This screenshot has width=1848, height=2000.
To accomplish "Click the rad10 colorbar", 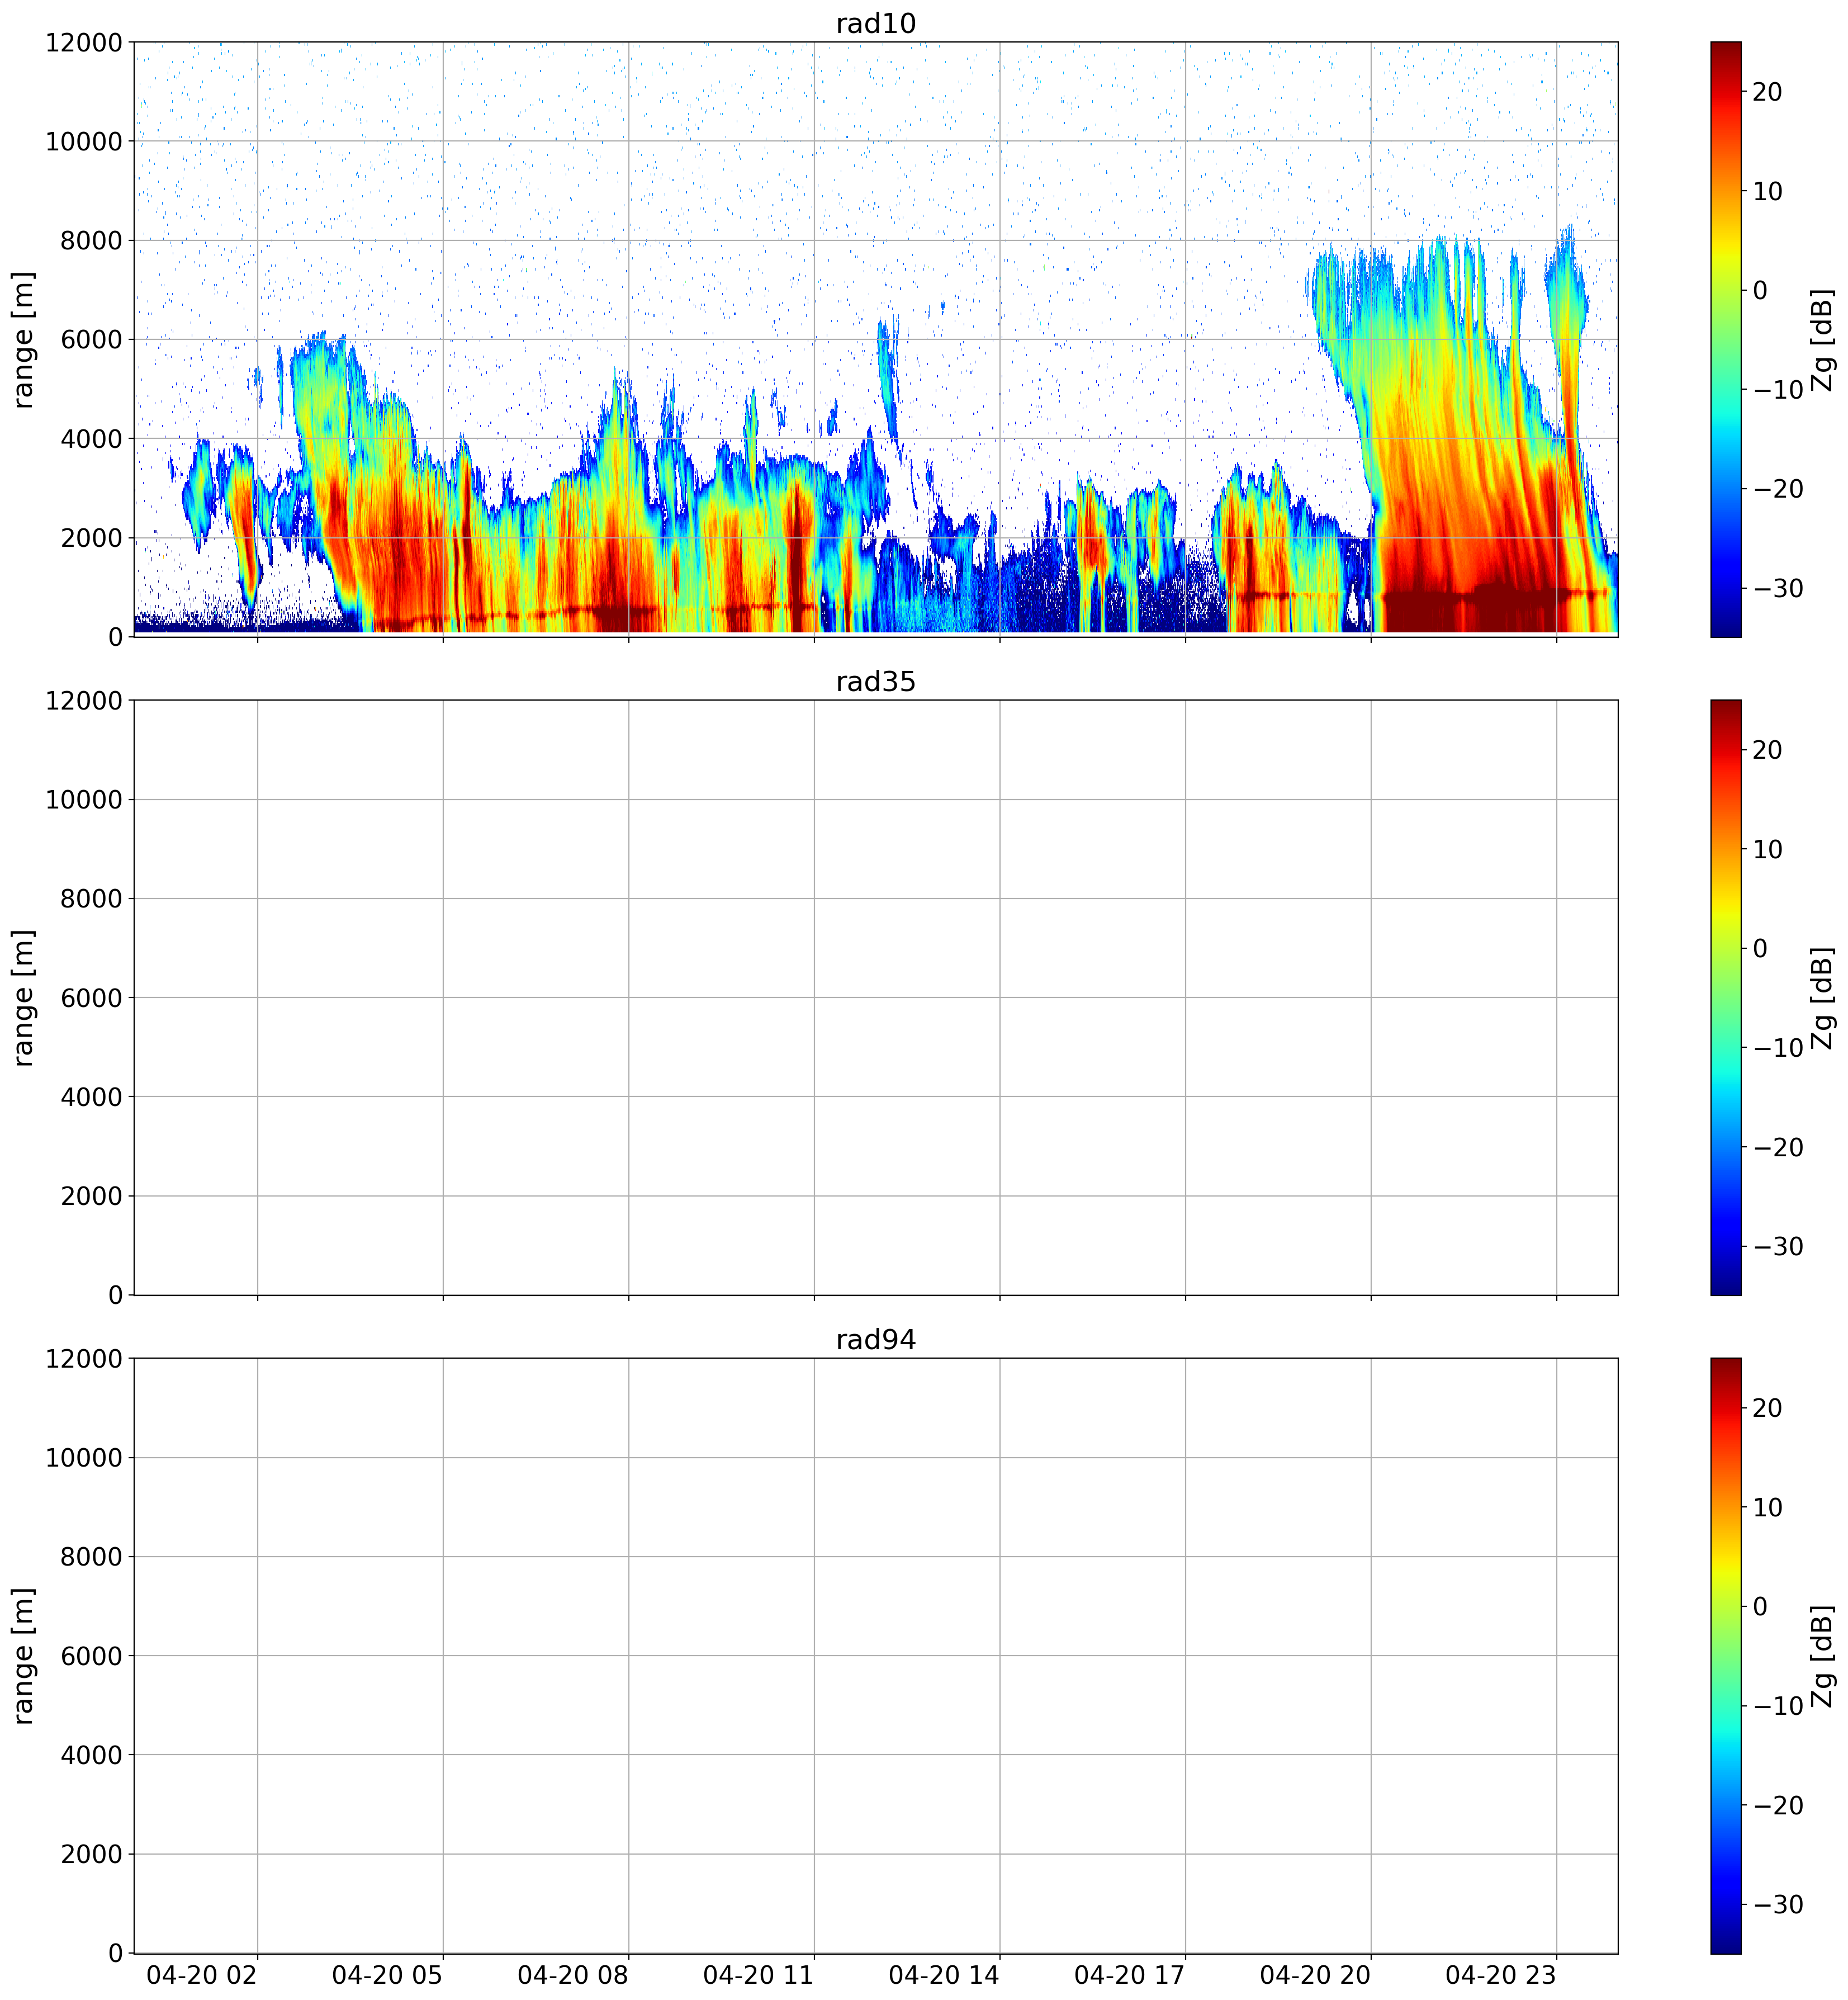I will (1725, 339).
